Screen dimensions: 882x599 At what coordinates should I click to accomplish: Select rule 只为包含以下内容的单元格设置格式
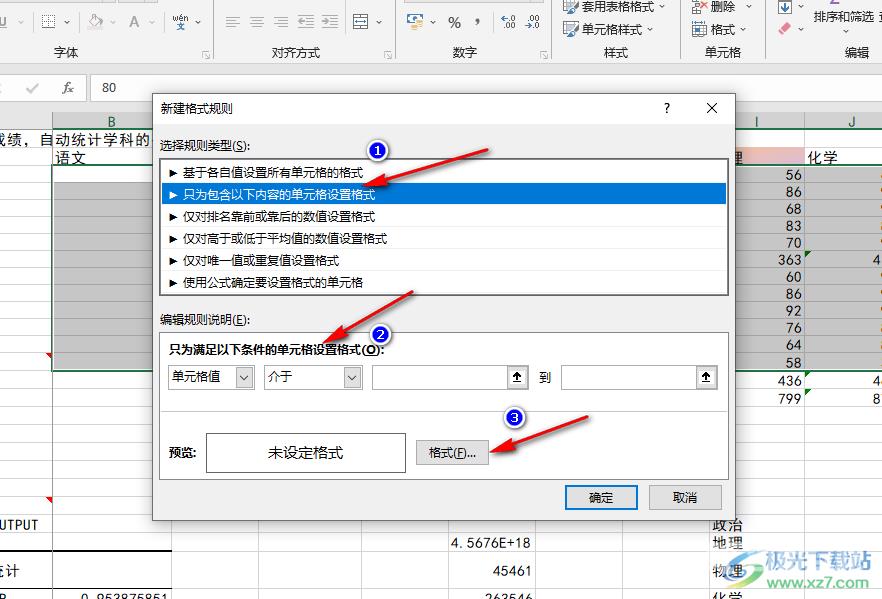444,195
